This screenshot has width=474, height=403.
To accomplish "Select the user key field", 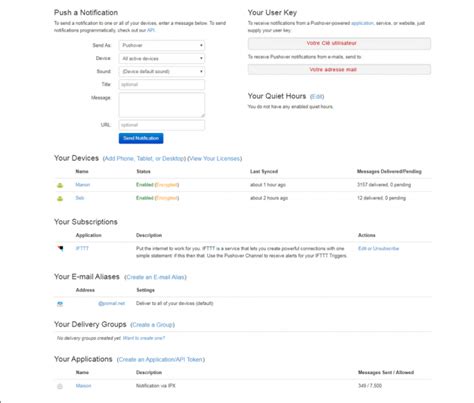I will coord(339,43).
